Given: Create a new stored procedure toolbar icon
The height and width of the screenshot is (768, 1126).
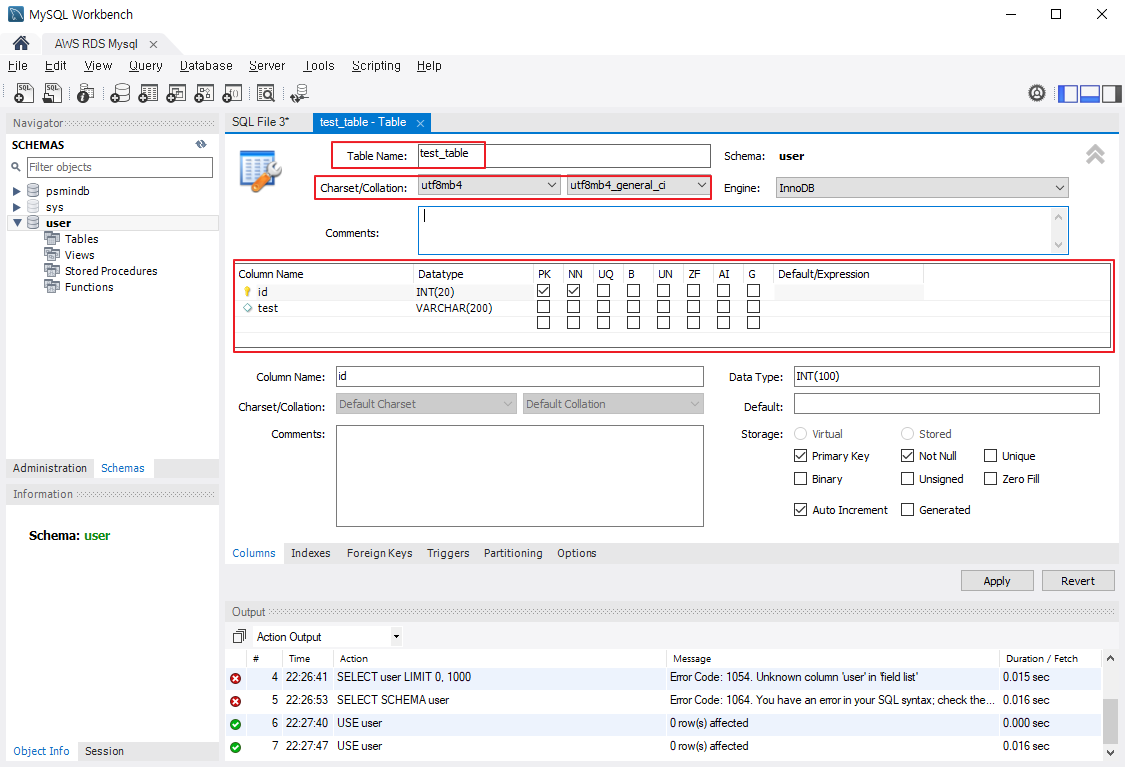Looking at the screenshot, I should pos(204,93).
